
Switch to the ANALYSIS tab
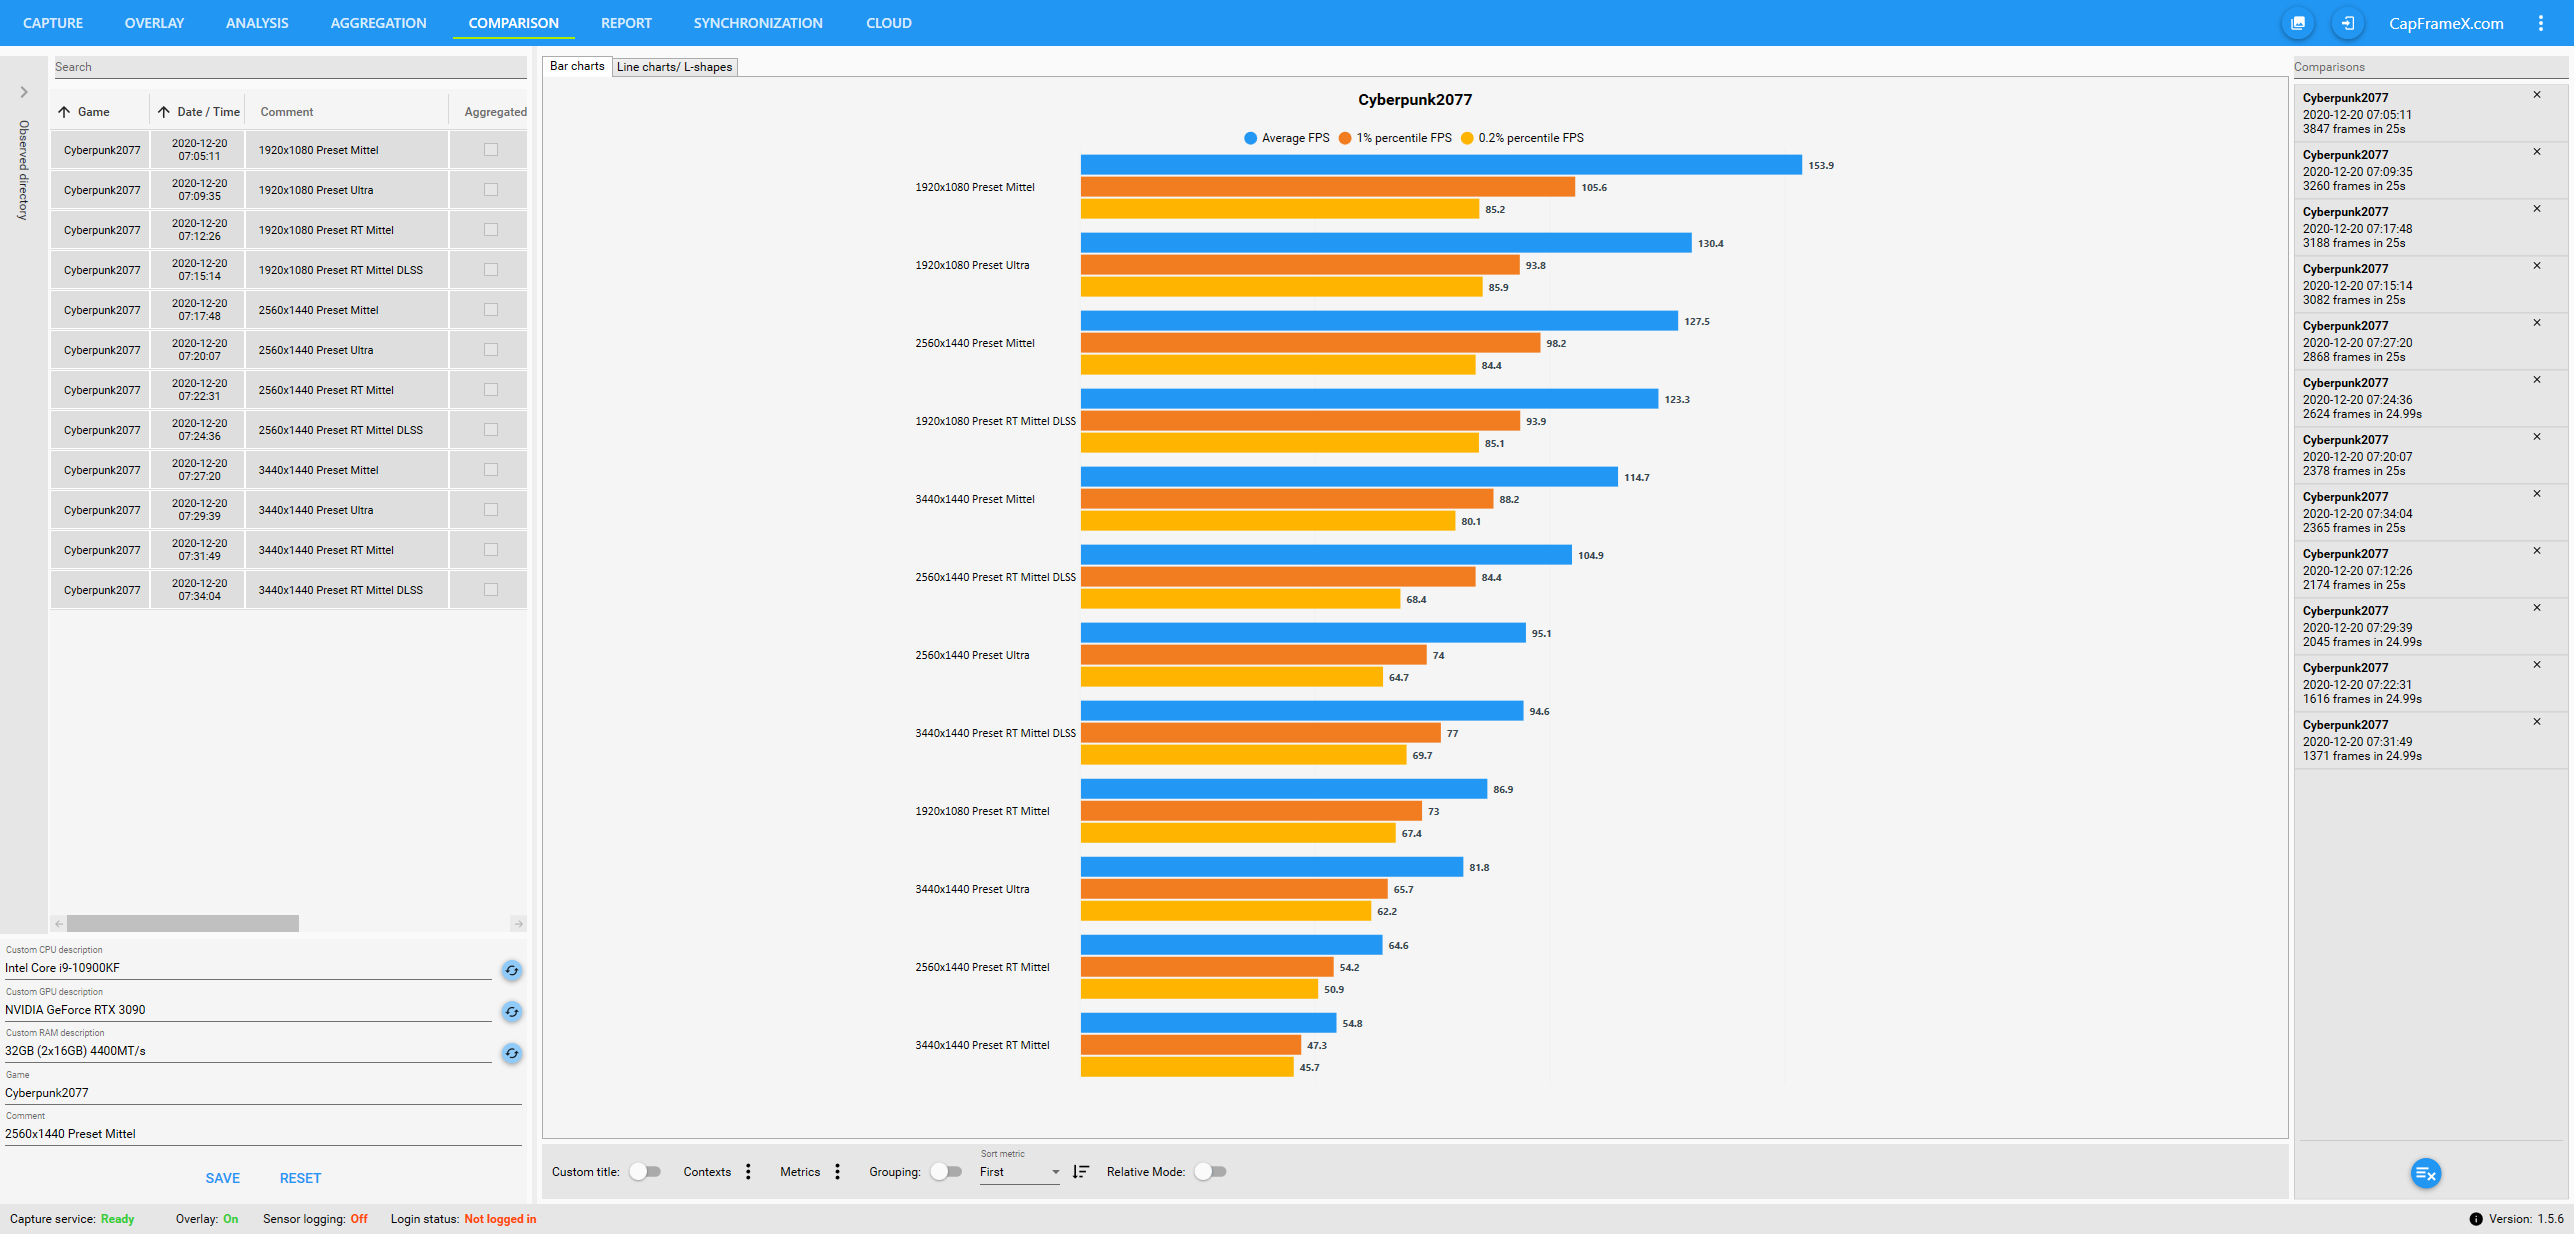257,23
